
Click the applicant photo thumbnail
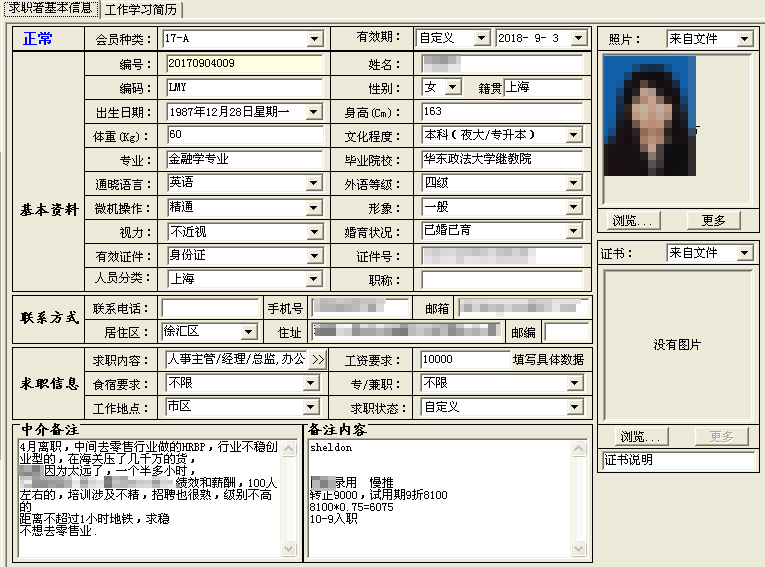click(650, 116)
